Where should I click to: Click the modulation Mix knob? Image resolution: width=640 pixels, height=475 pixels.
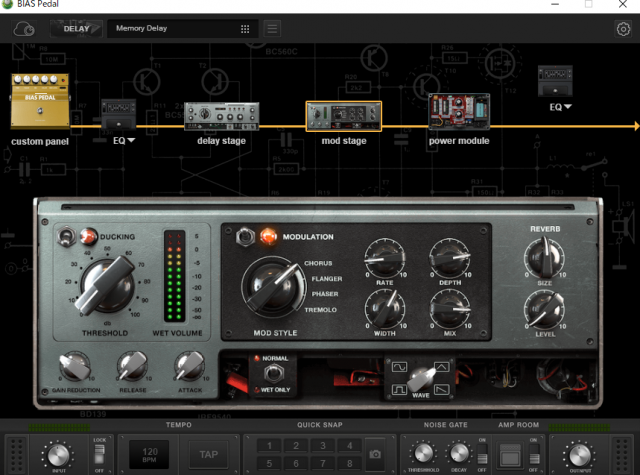(x=450, y=309)
